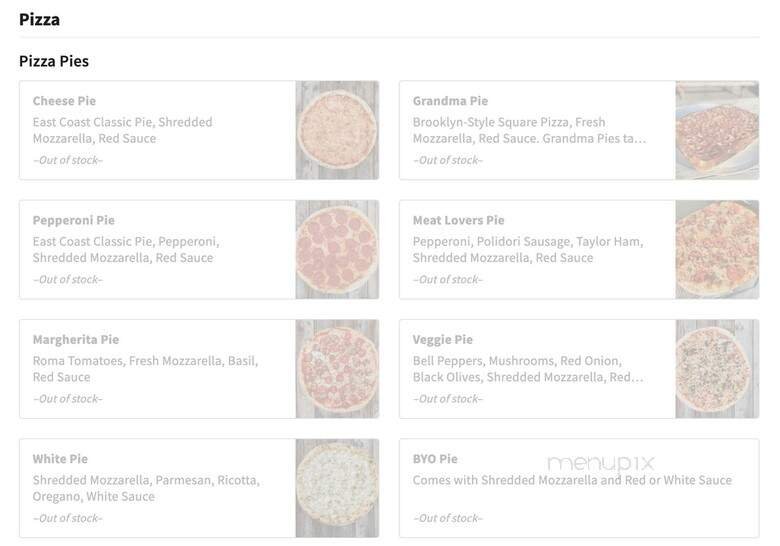Screen dimensions: 780x546
Task: Select the Veggie Pie ingredients description
Action: [x=527, y=369]
